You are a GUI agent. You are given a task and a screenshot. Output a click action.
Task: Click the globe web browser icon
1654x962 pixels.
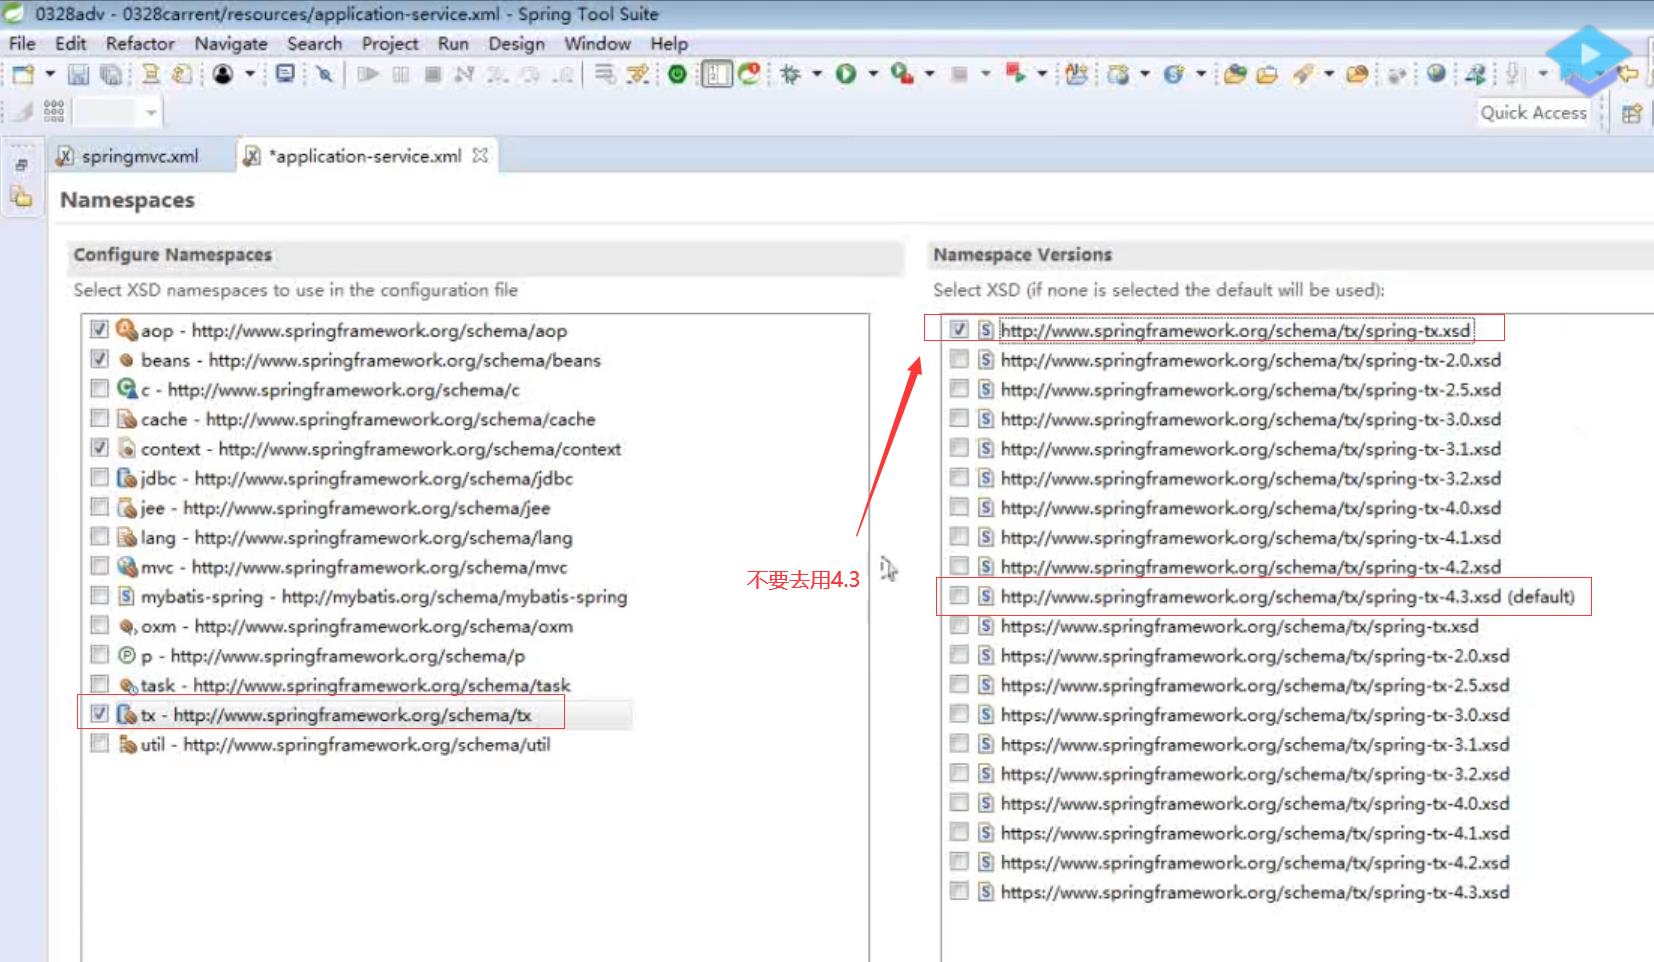(x=1436, y=73)
